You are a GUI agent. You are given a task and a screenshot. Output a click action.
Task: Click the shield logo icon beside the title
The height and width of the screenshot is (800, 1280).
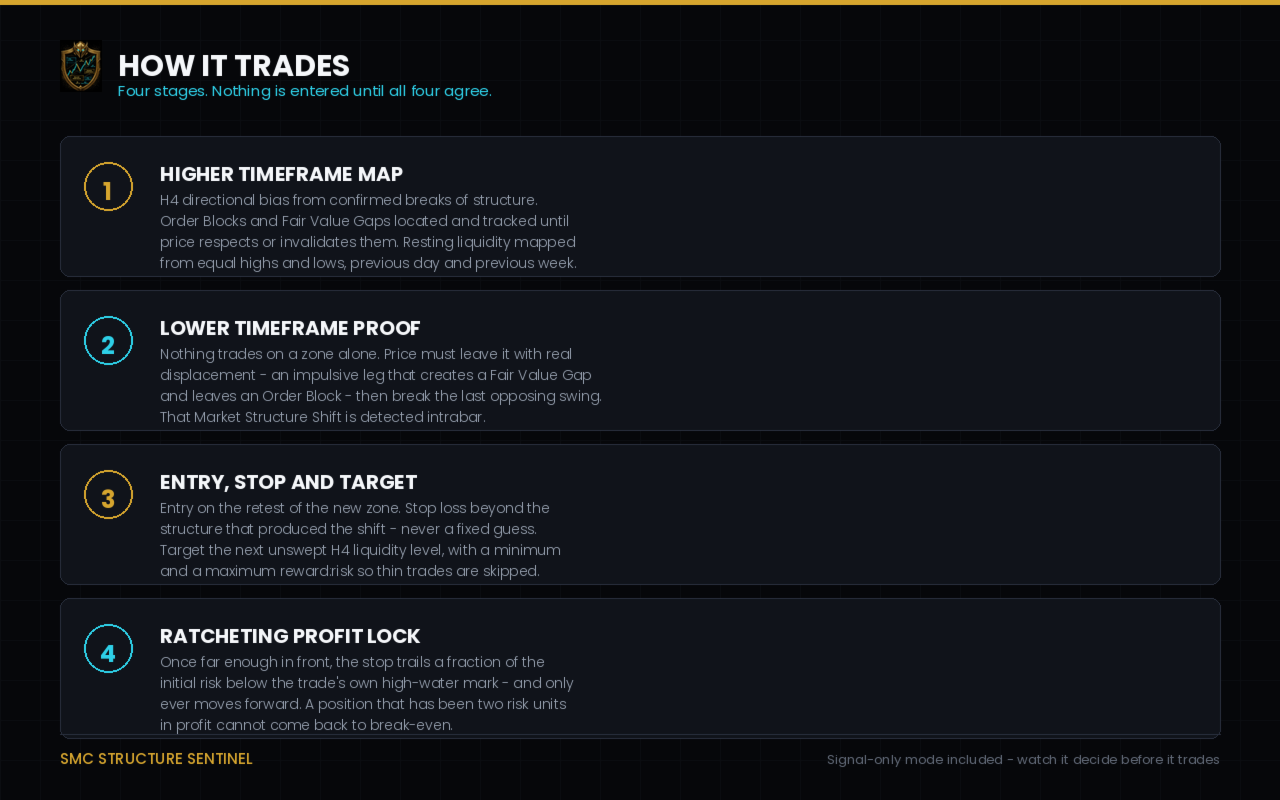pos(81,66)
